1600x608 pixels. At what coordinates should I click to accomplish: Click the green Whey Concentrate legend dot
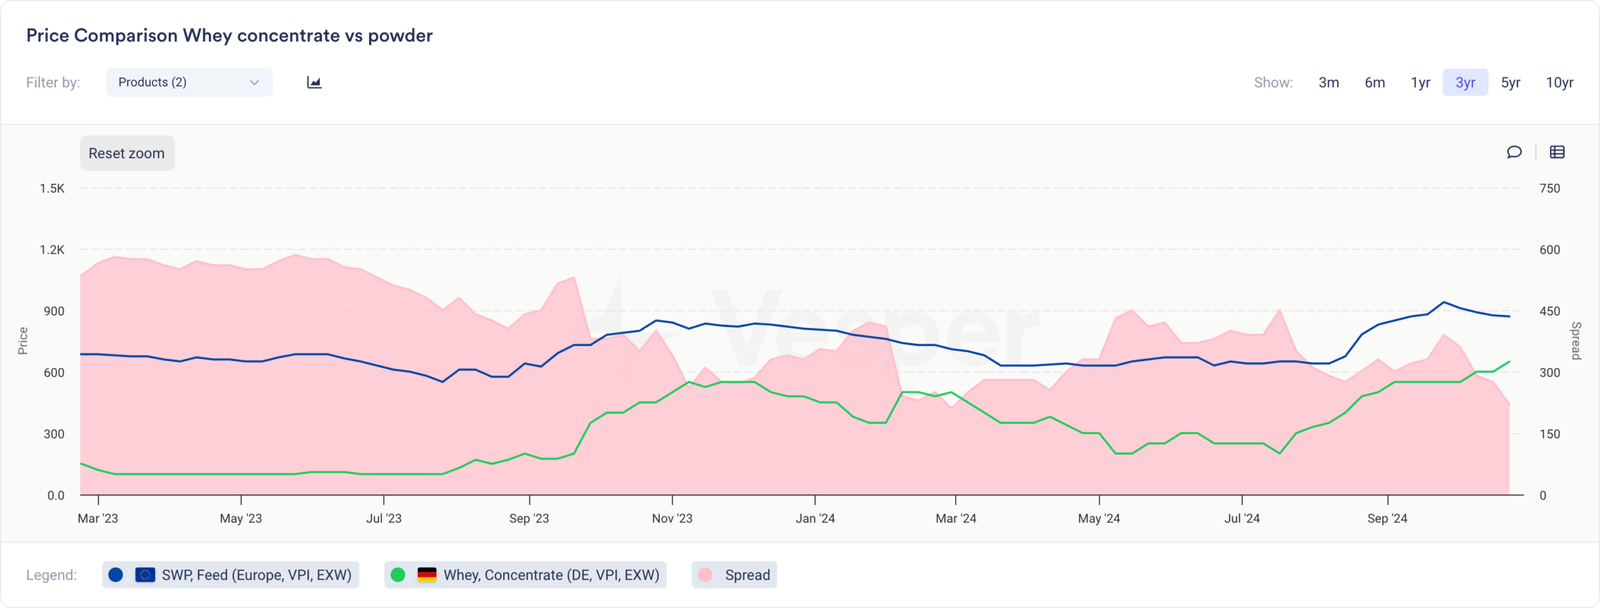[x=398, y=575]
